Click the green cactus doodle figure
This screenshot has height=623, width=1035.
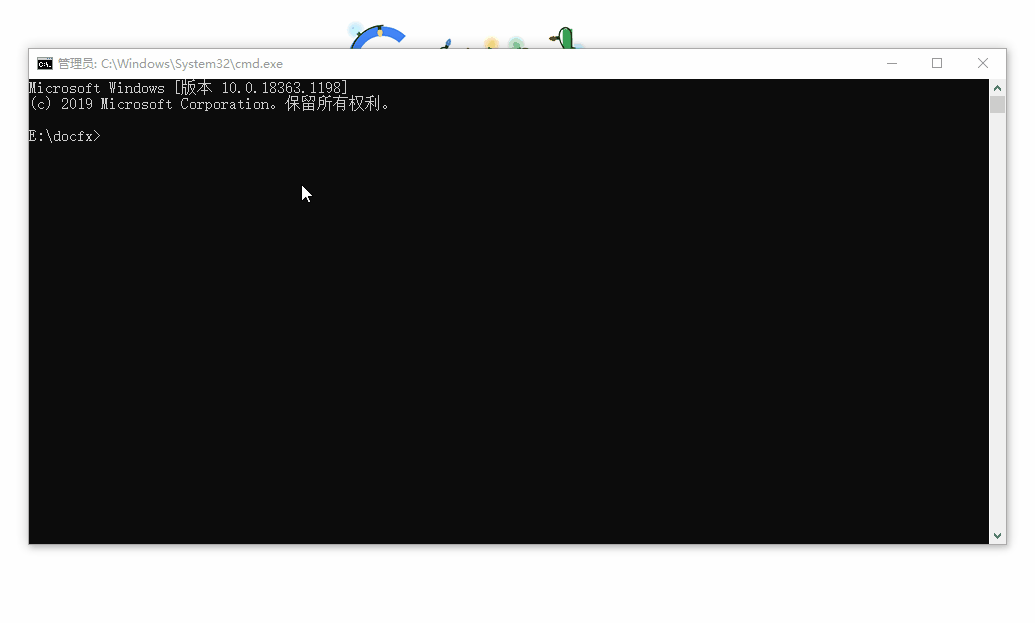coord(565,39)
